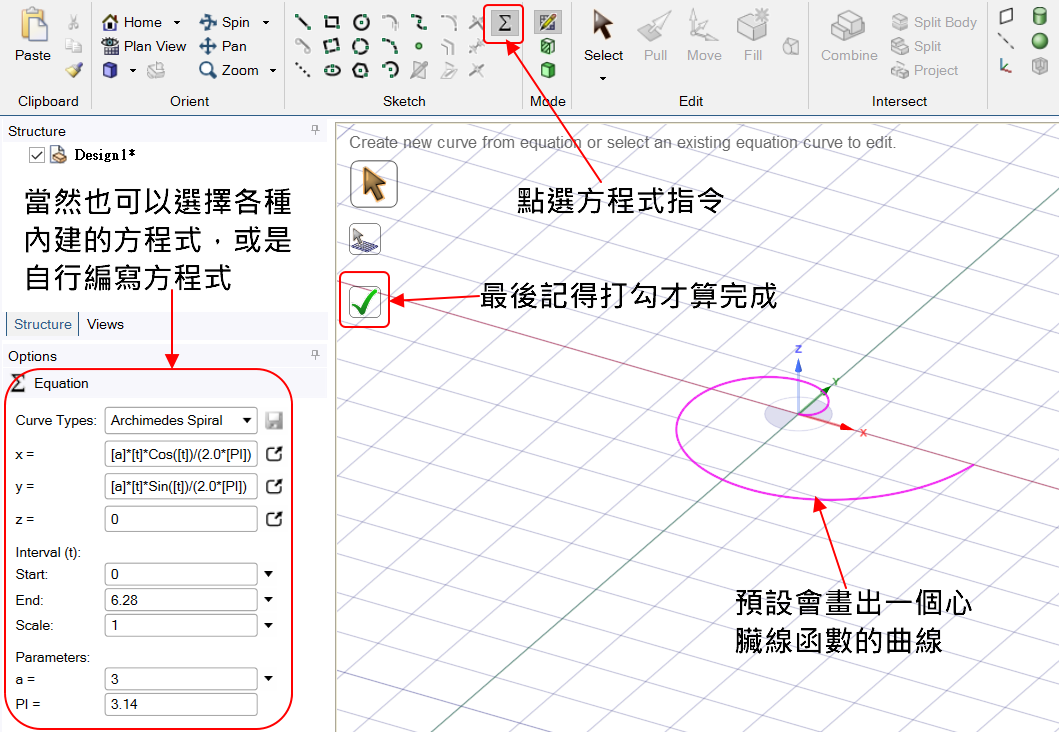Click the Zoom button

pos(229,70)
